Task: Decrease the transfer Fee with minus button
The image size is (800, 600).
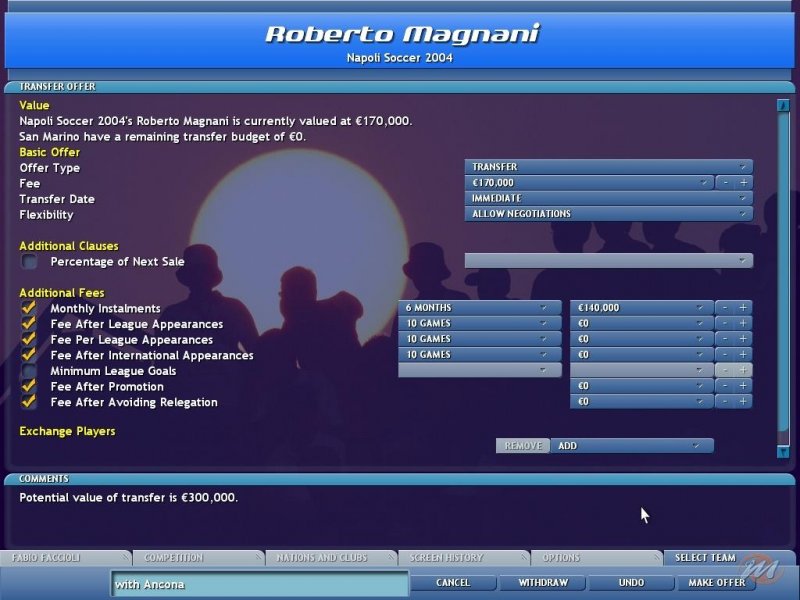Action: (x=725, y=183)
